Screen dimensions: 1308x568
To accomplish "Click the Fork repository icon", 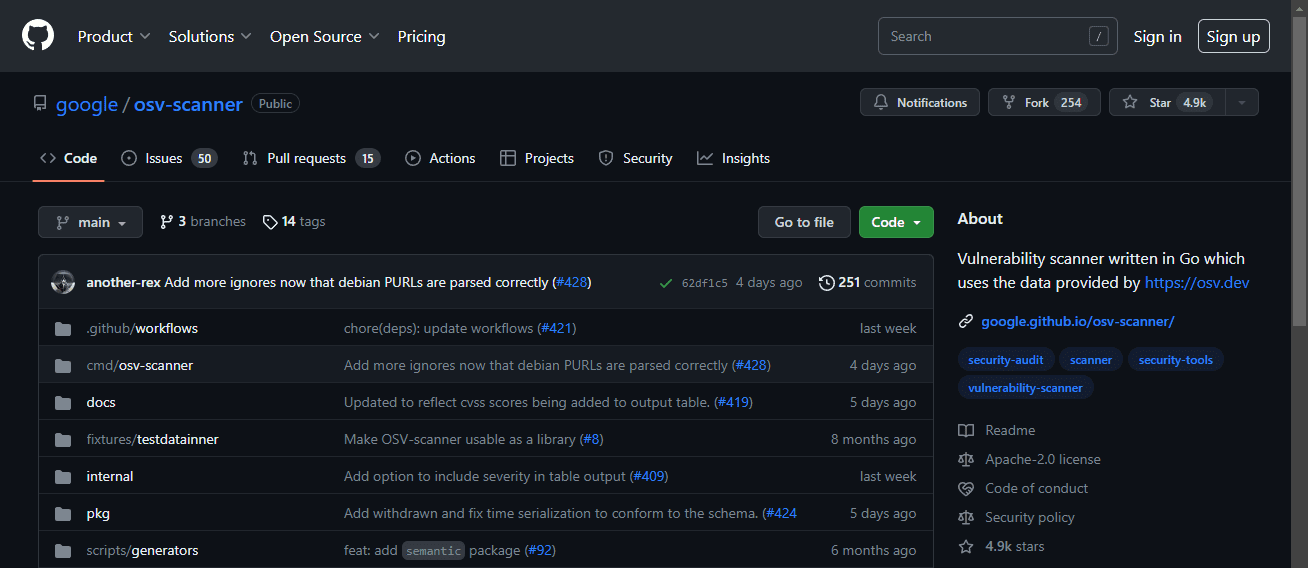I will click(x=1008, y=102).
